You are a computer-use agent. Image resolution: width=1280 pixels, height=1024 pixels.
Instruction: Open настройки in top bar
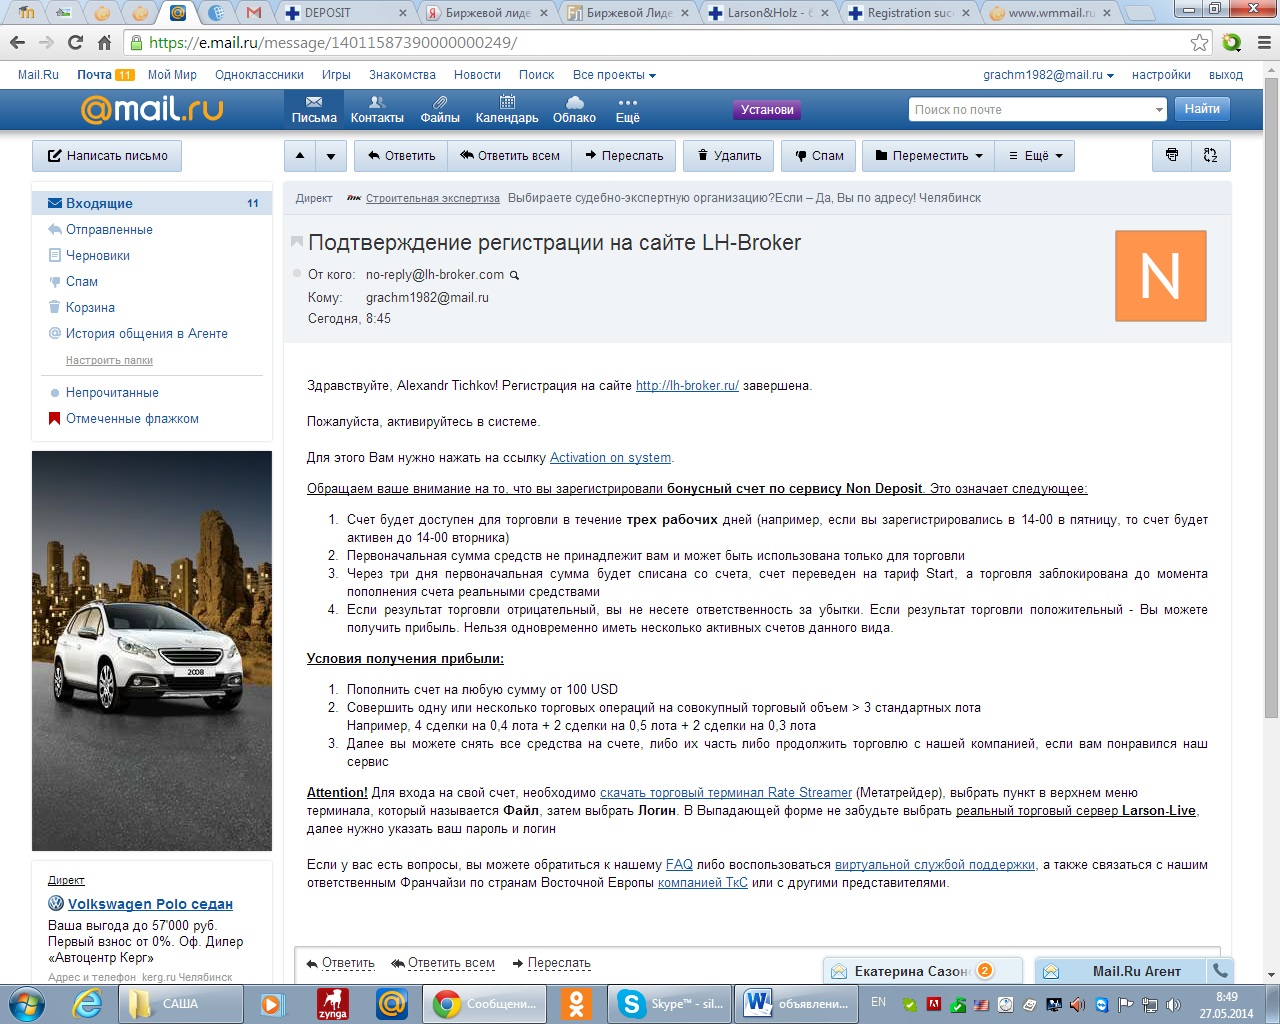[1161, 75]
